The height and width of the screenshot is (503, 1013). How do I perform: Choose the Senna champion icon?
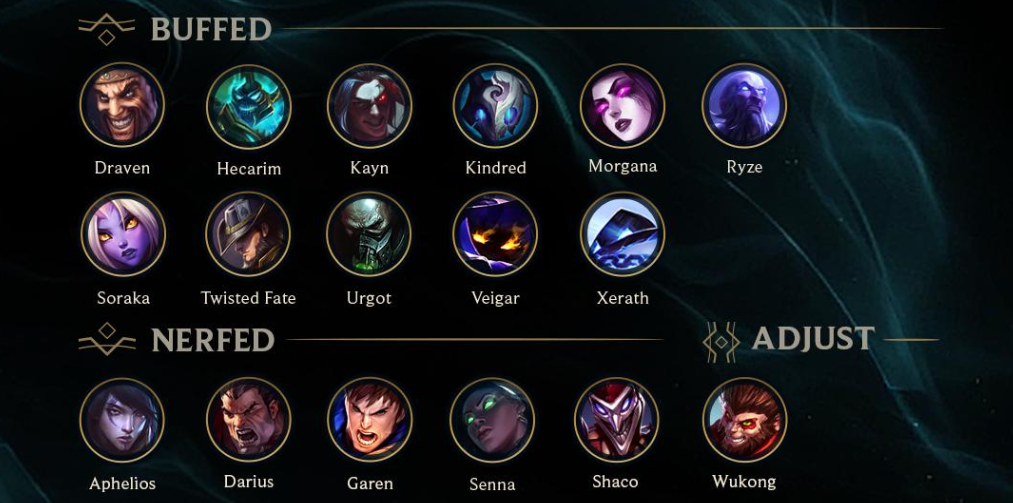(492, 420)
